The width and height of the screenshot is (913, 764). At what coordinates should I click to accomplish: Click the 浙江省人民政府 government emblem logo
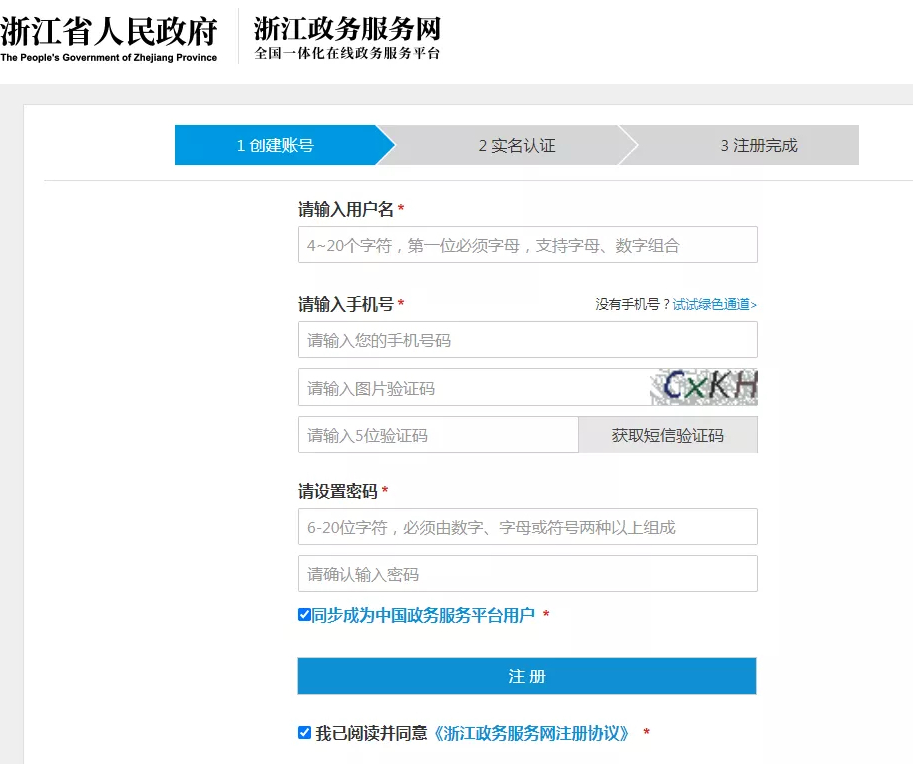pos(108,33)
